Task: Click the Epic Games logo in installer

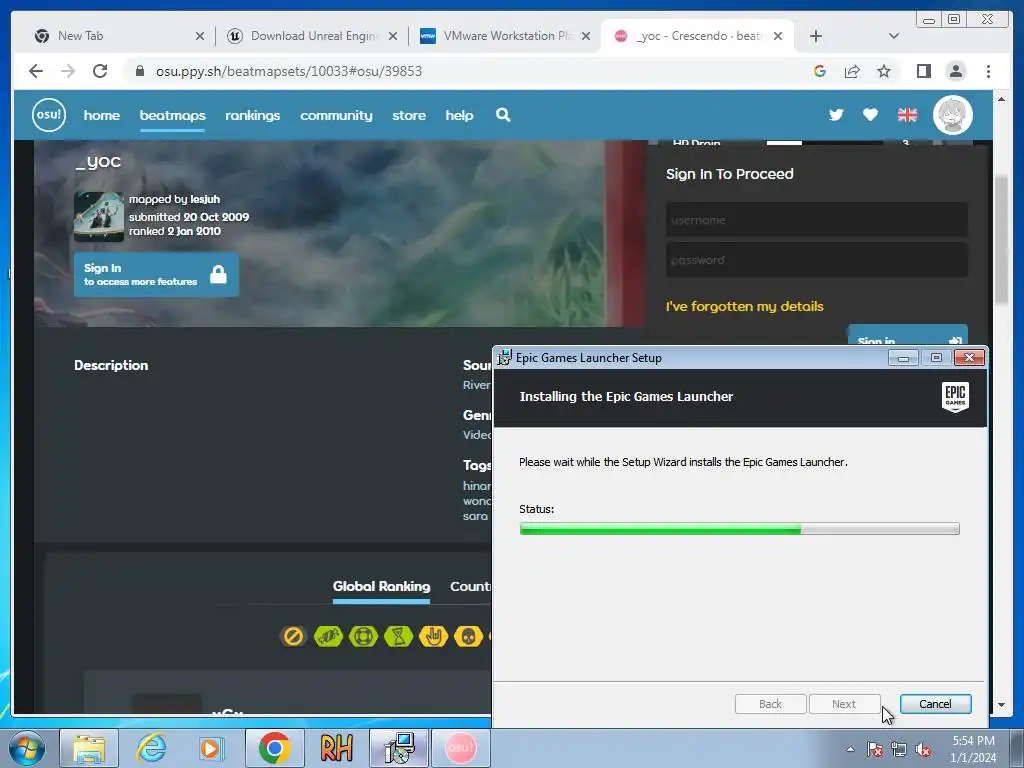Action: [955, 397]
